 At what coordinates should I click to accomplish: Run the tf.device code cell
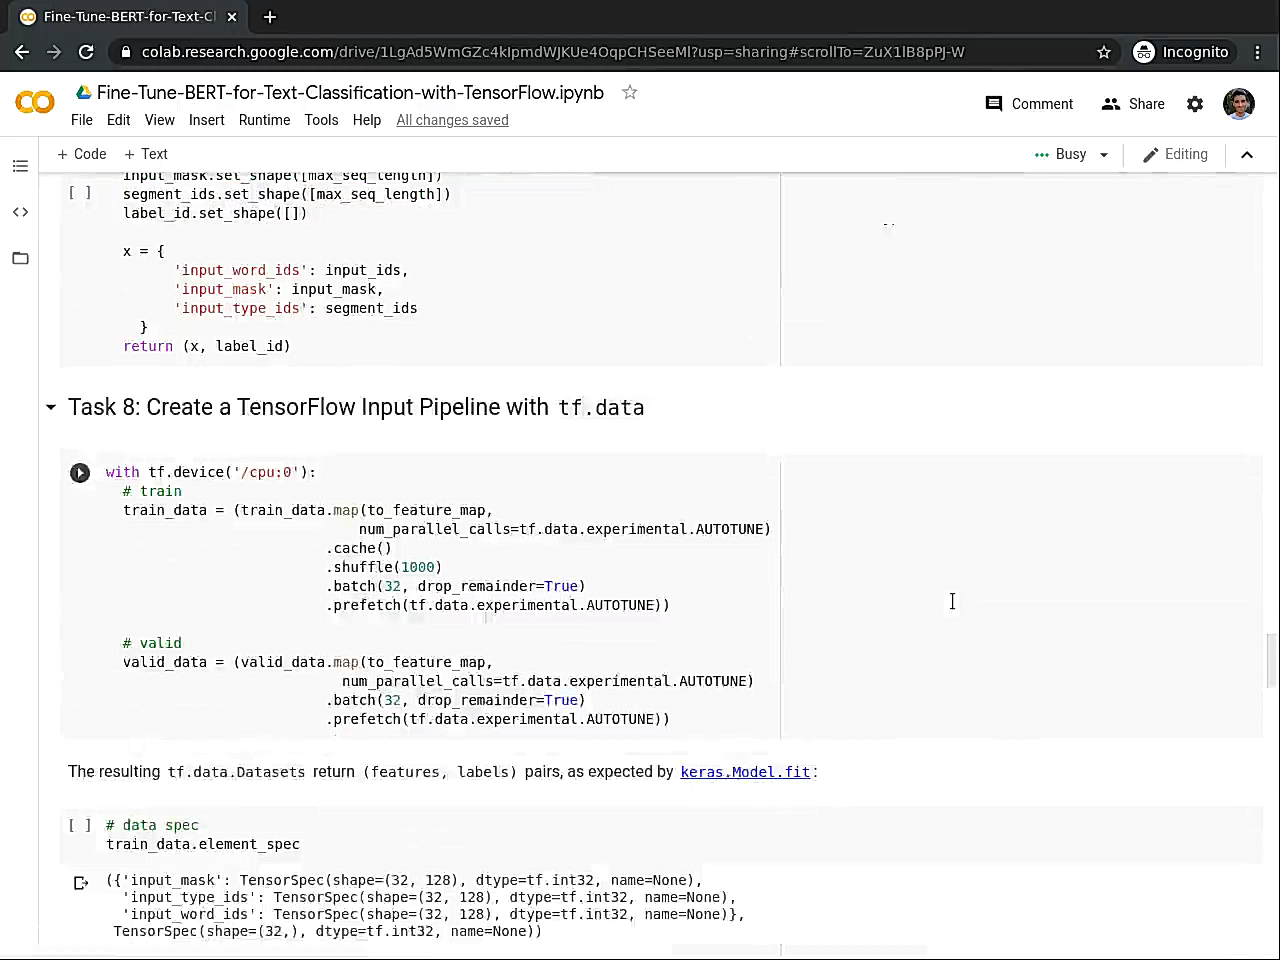(x=80, y=473)
